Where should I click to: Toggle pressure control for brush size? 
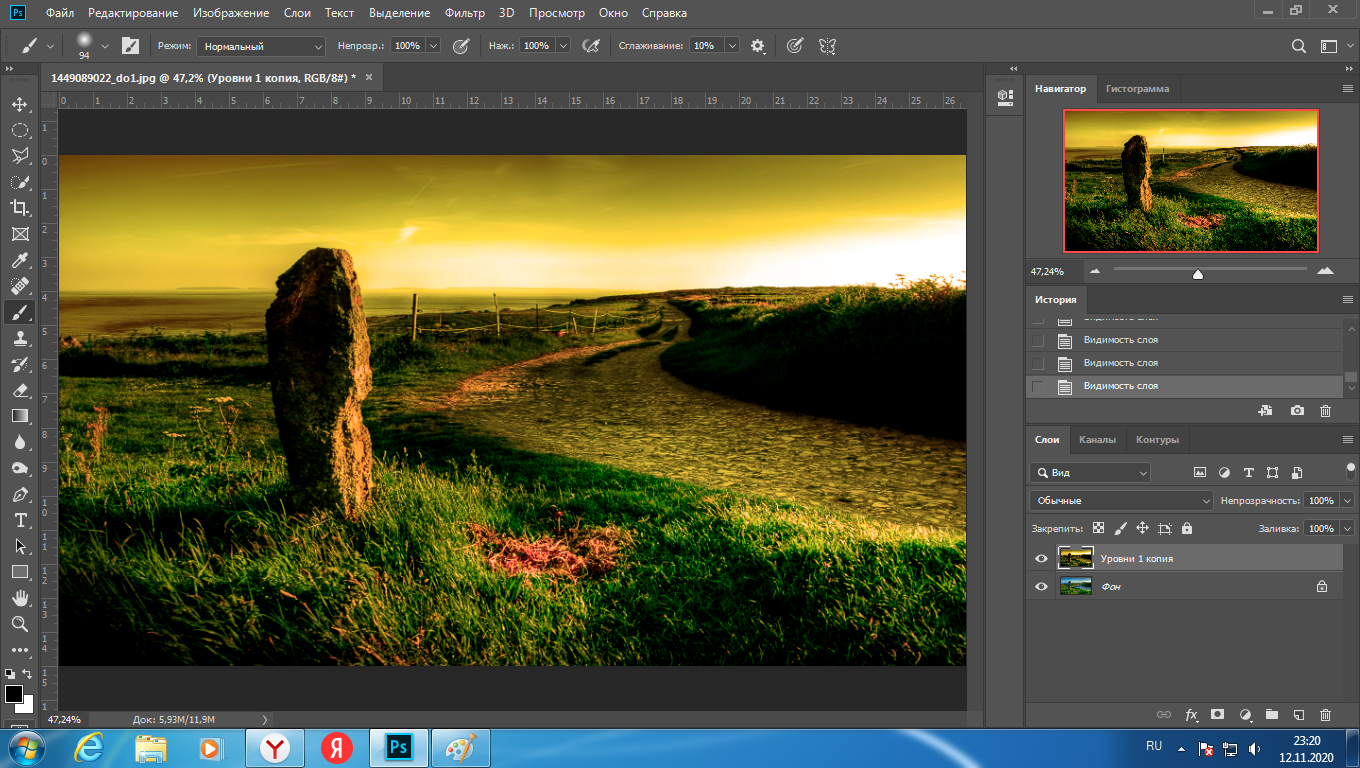pos(794,45)
